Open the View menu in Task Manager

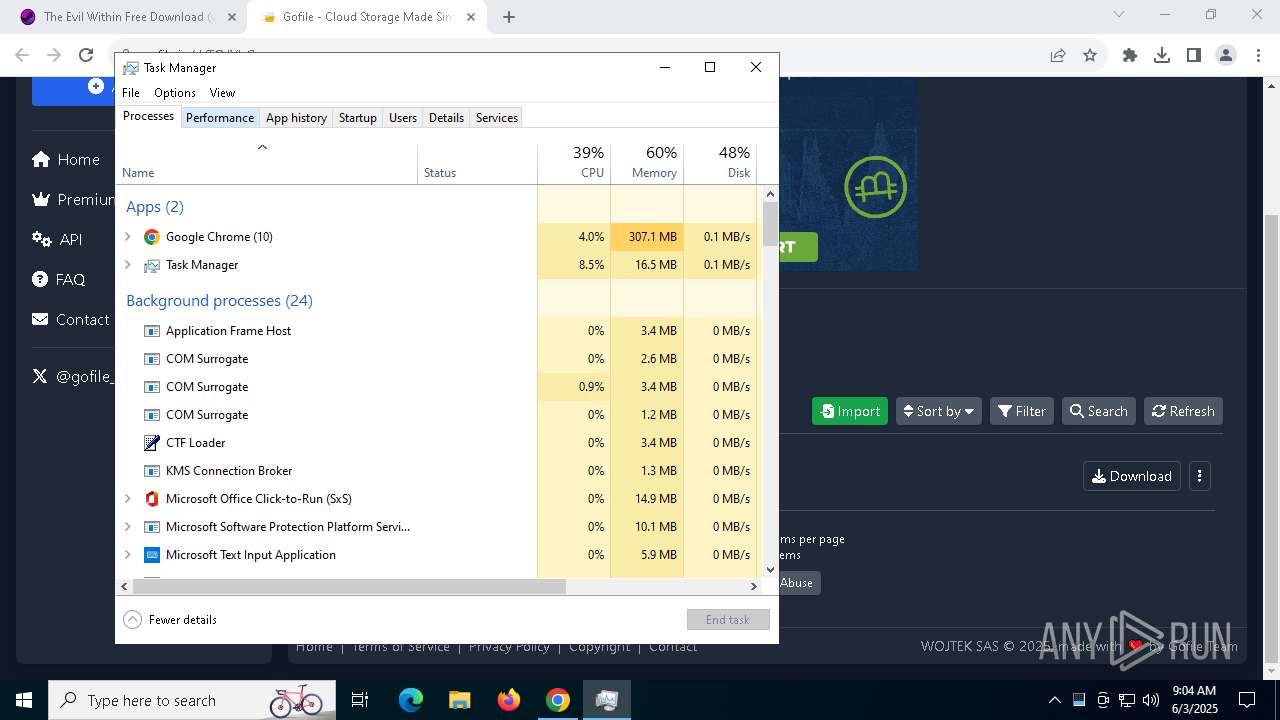222,93
